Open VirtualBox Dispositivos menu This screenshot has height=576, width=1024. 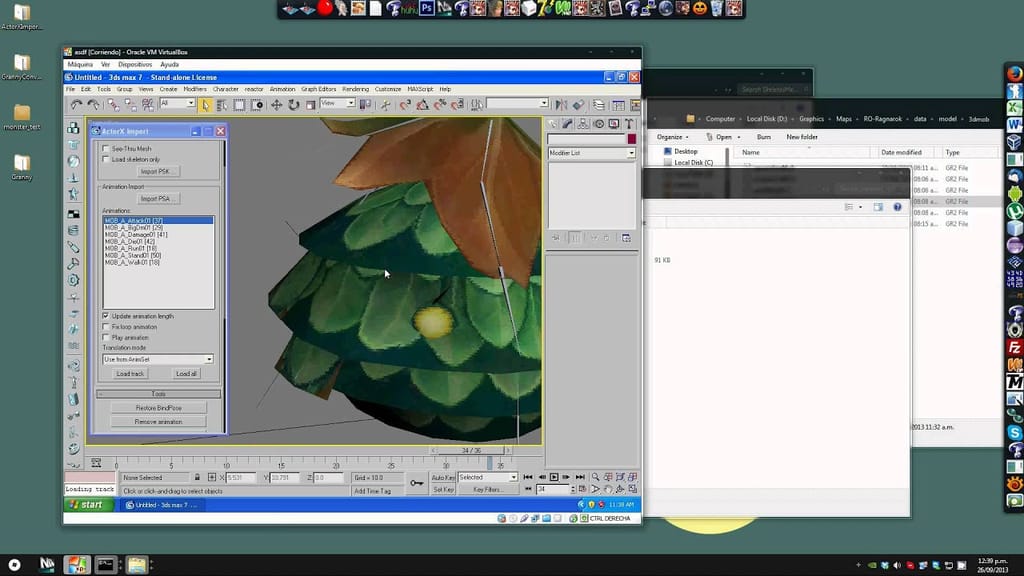click(135, 65)
